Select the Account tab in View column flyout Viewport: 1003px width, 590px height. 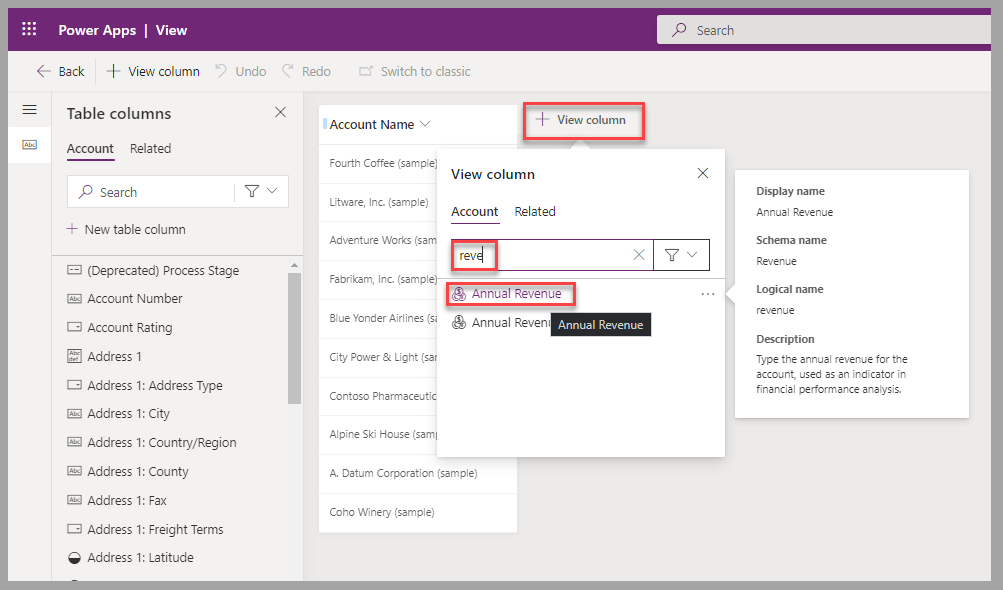(475, 212)
